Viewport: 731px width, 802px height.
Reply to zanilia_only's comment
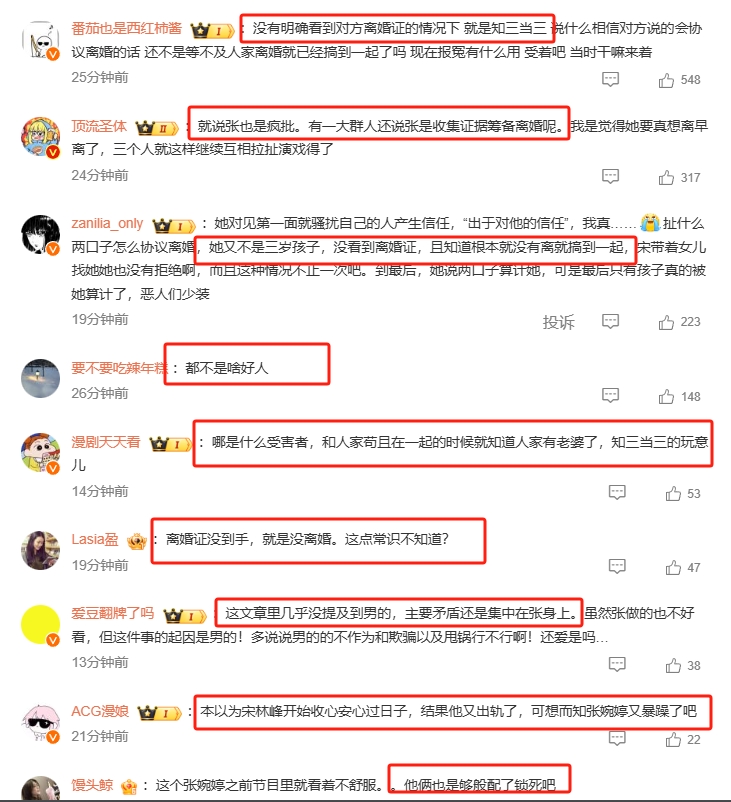pyautogui.click(x=610, y=321)
